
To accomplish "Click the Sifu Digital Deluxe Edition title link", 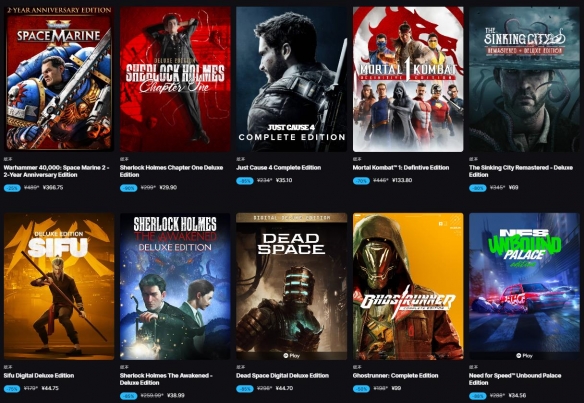I will (39, 375).
